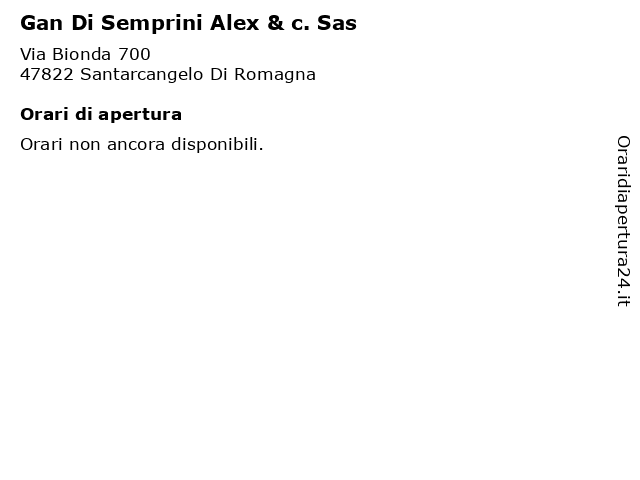Click the word Bionda in the address

point(82,54)
